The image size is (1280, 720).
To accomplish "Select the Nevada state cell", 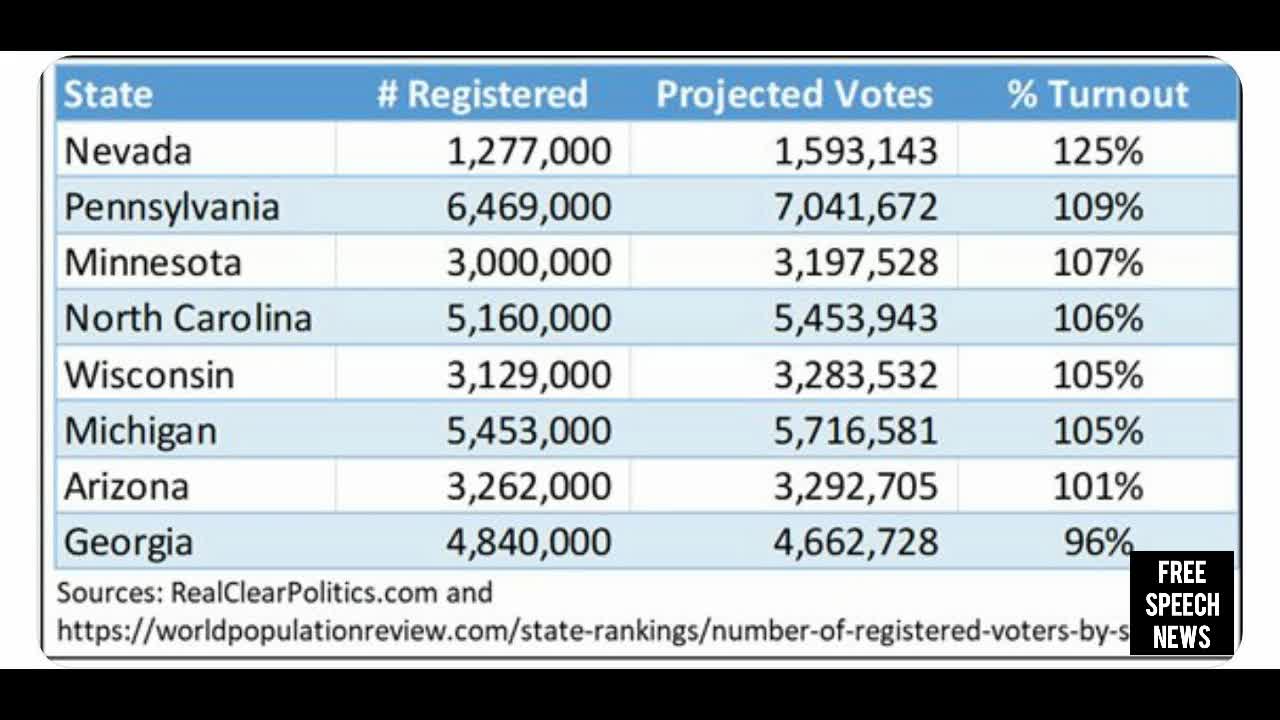I will 128,151.
